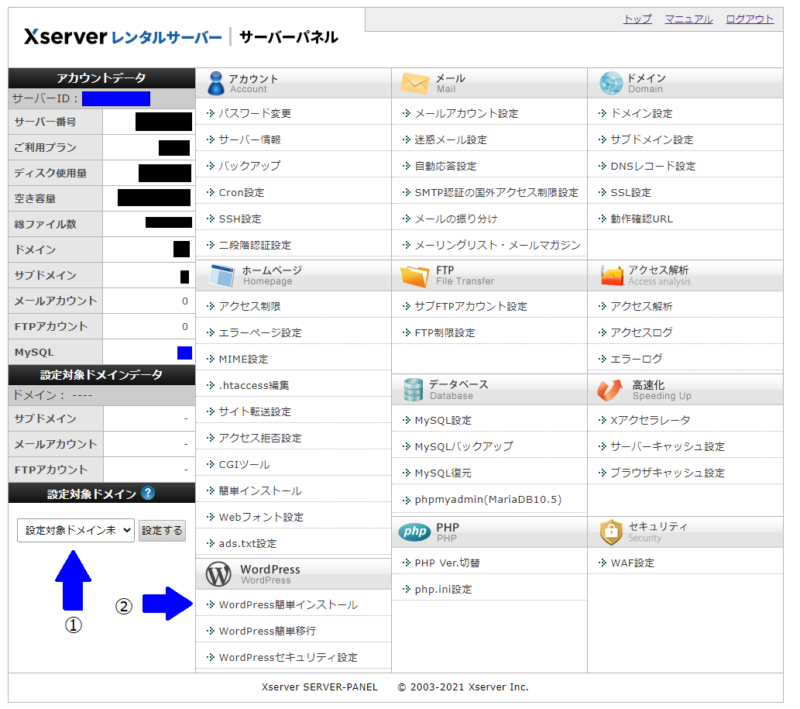Click the Access analysis chart icon
Image resolution: width=800 pixels, height=709 pixels.
tap(612, 275)
